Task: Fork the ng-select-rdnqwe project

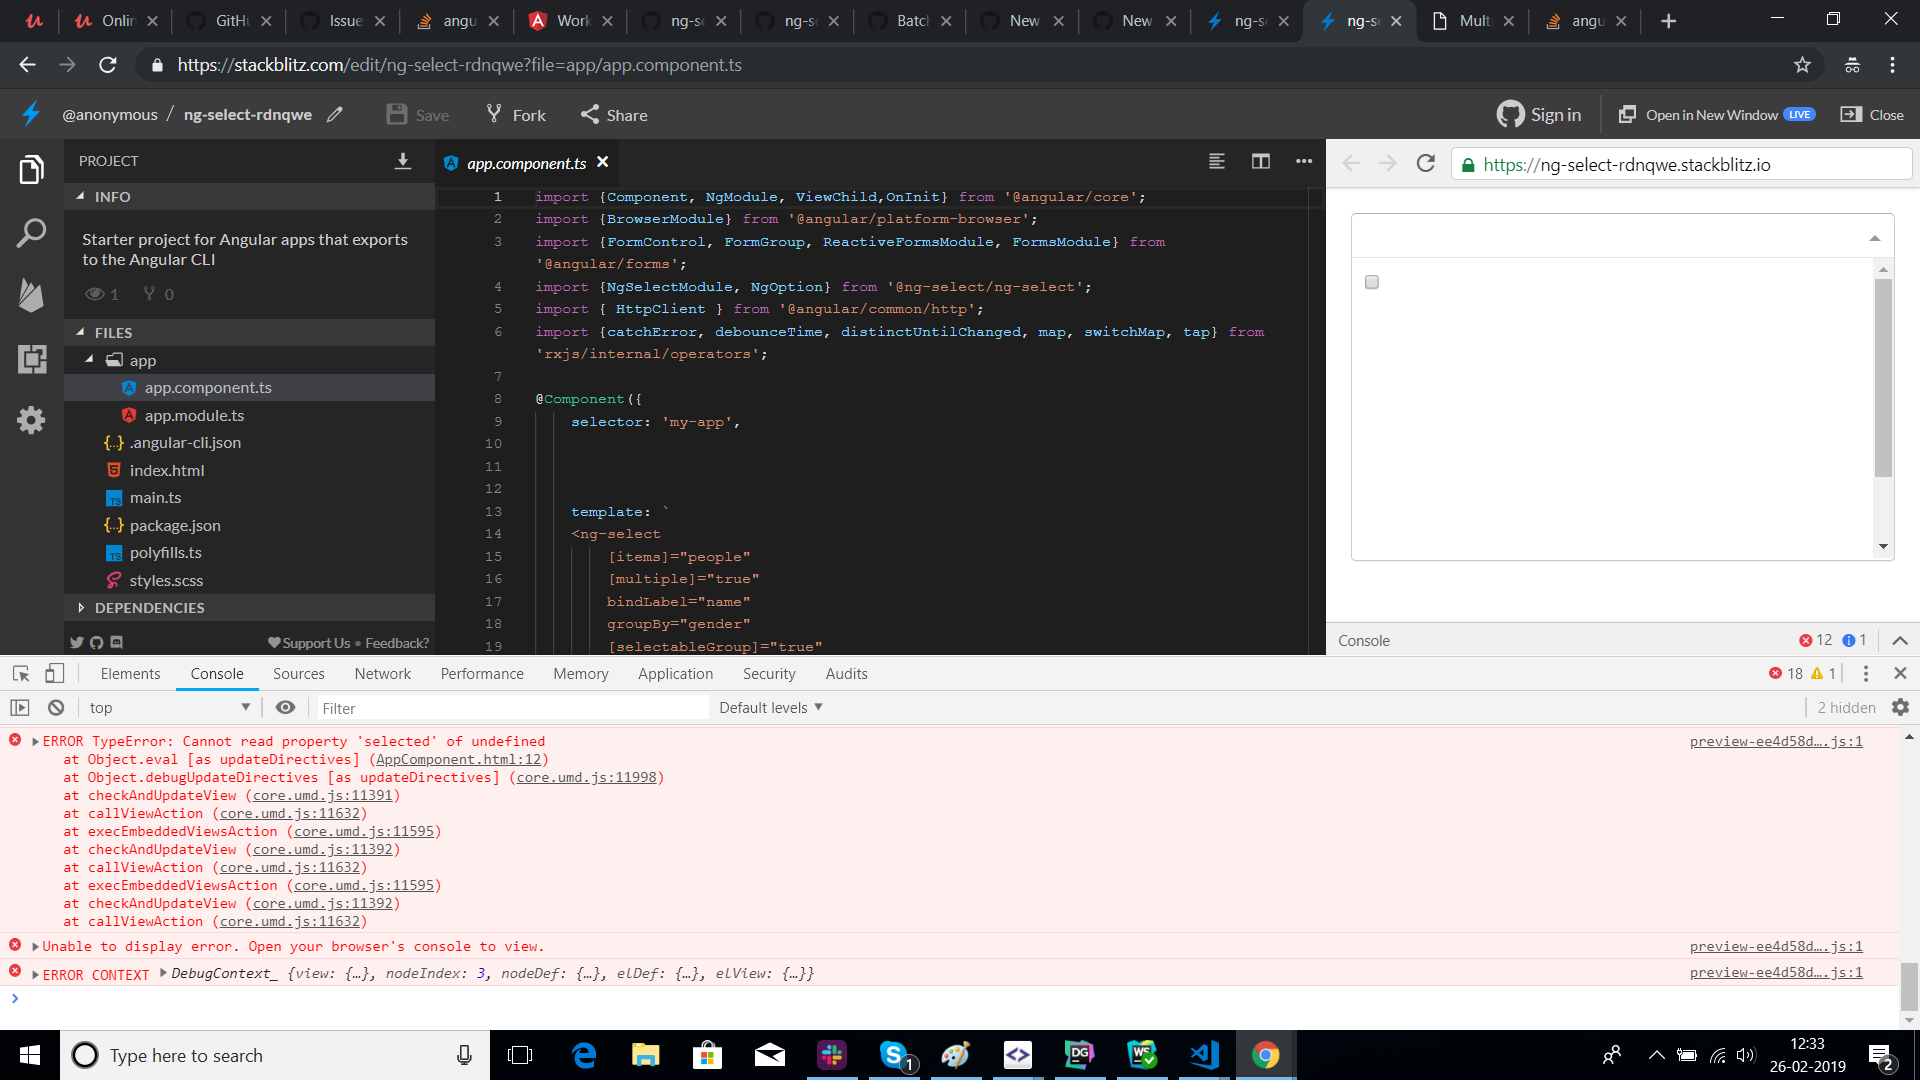Action: click(x=514, y=114)
